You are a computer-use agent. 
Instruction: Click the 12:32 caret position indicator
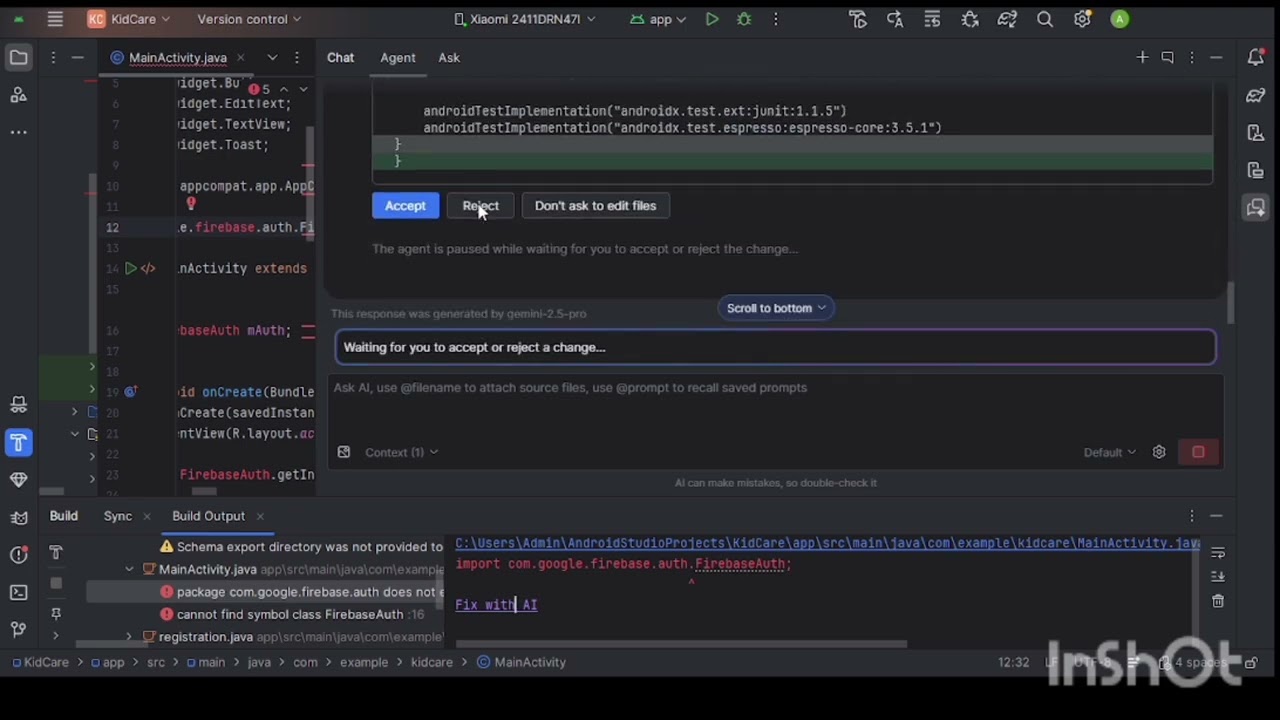[1013, 662]
